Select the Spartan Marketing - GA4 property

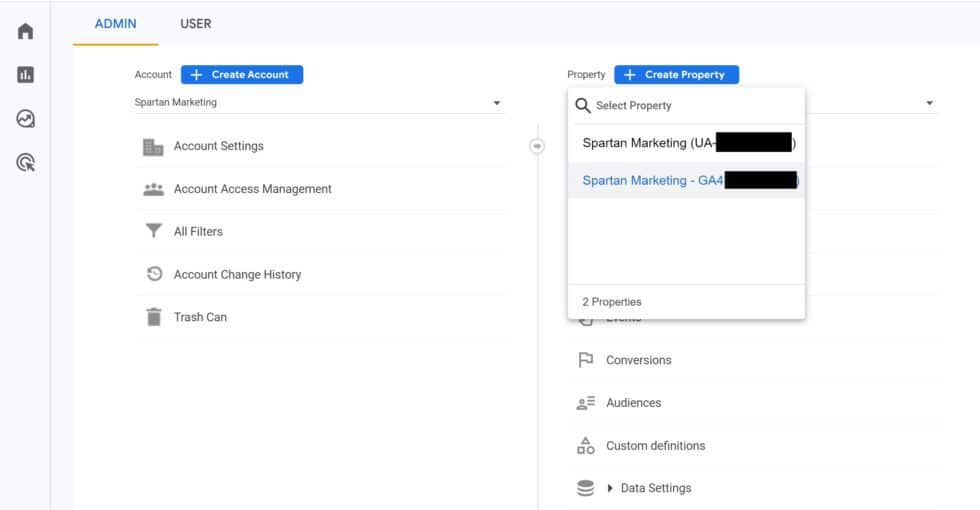686,181
